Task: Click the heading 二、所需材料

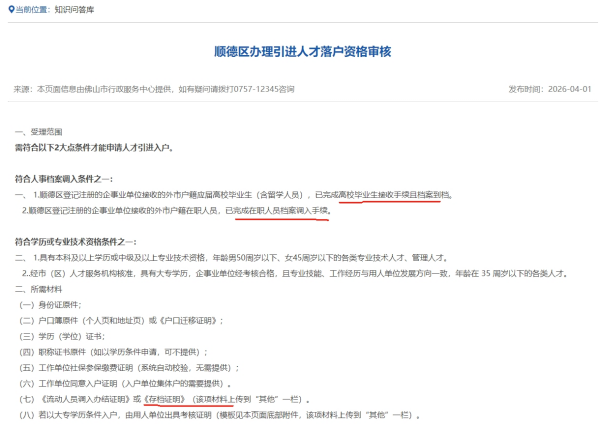Action: (x=38, y=289)
